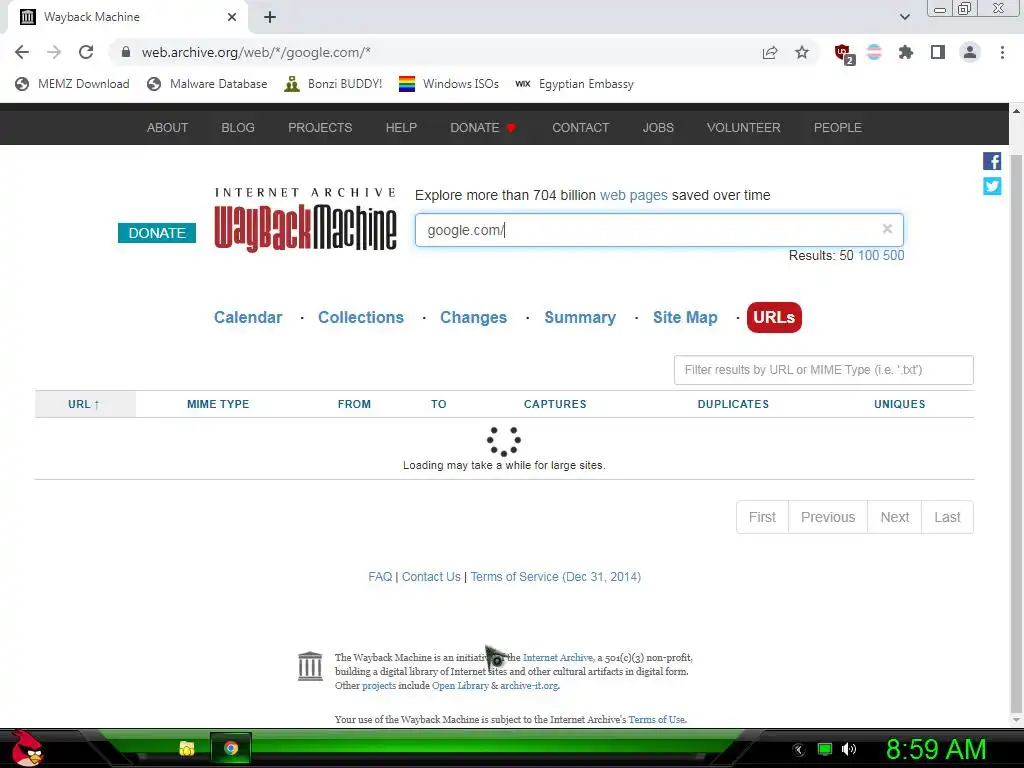Sort by FROM column
Image resolution: width=1024 pixels, height=768 pixels.
coord(354,404)
